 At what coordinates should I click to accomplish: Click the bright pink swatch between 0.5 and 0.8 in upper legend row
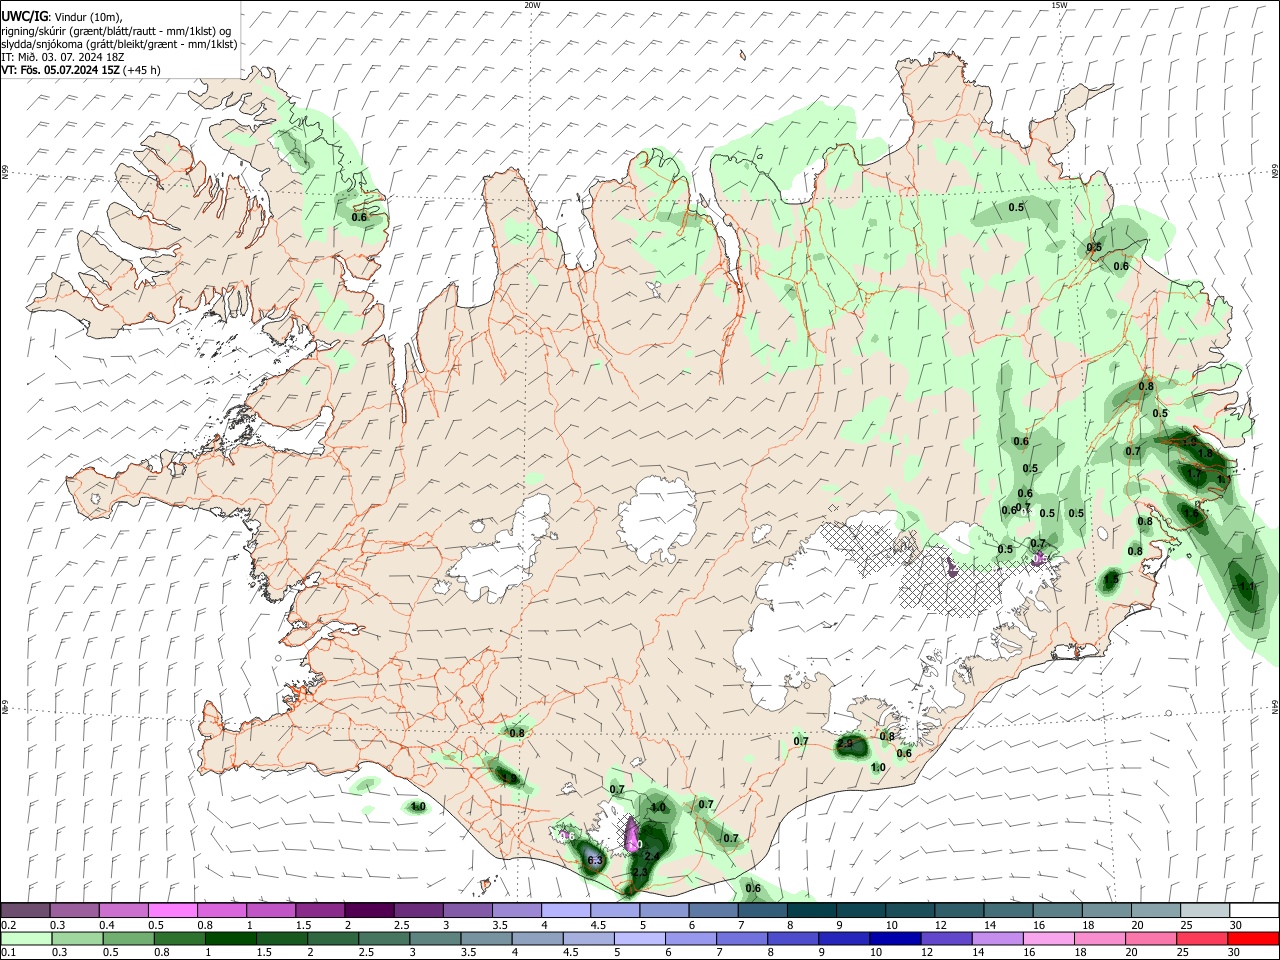172,910
